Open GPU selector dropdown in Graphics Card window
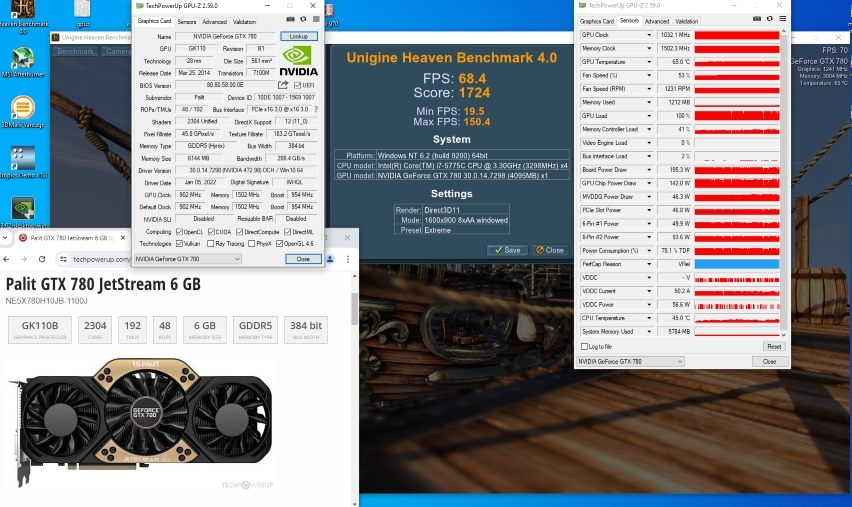The image size is (852, 507). [x=187, y=259]
